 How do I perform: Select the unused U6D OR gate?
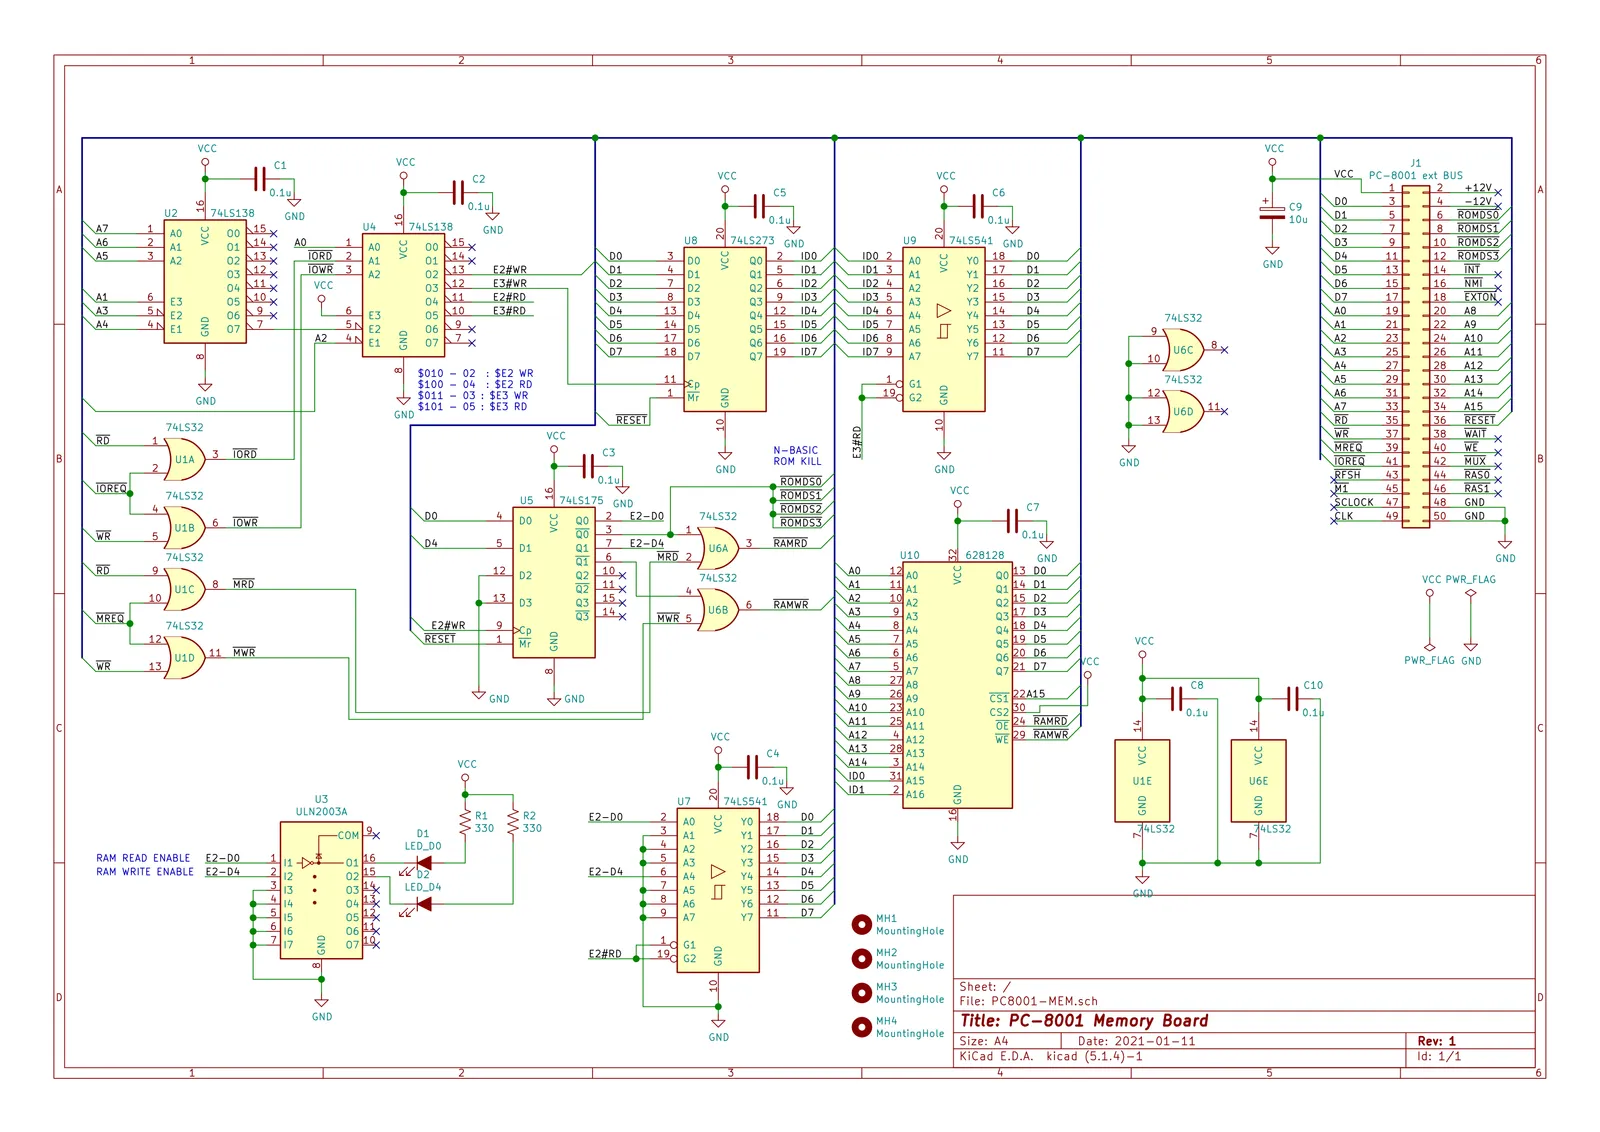[1183, 411]
